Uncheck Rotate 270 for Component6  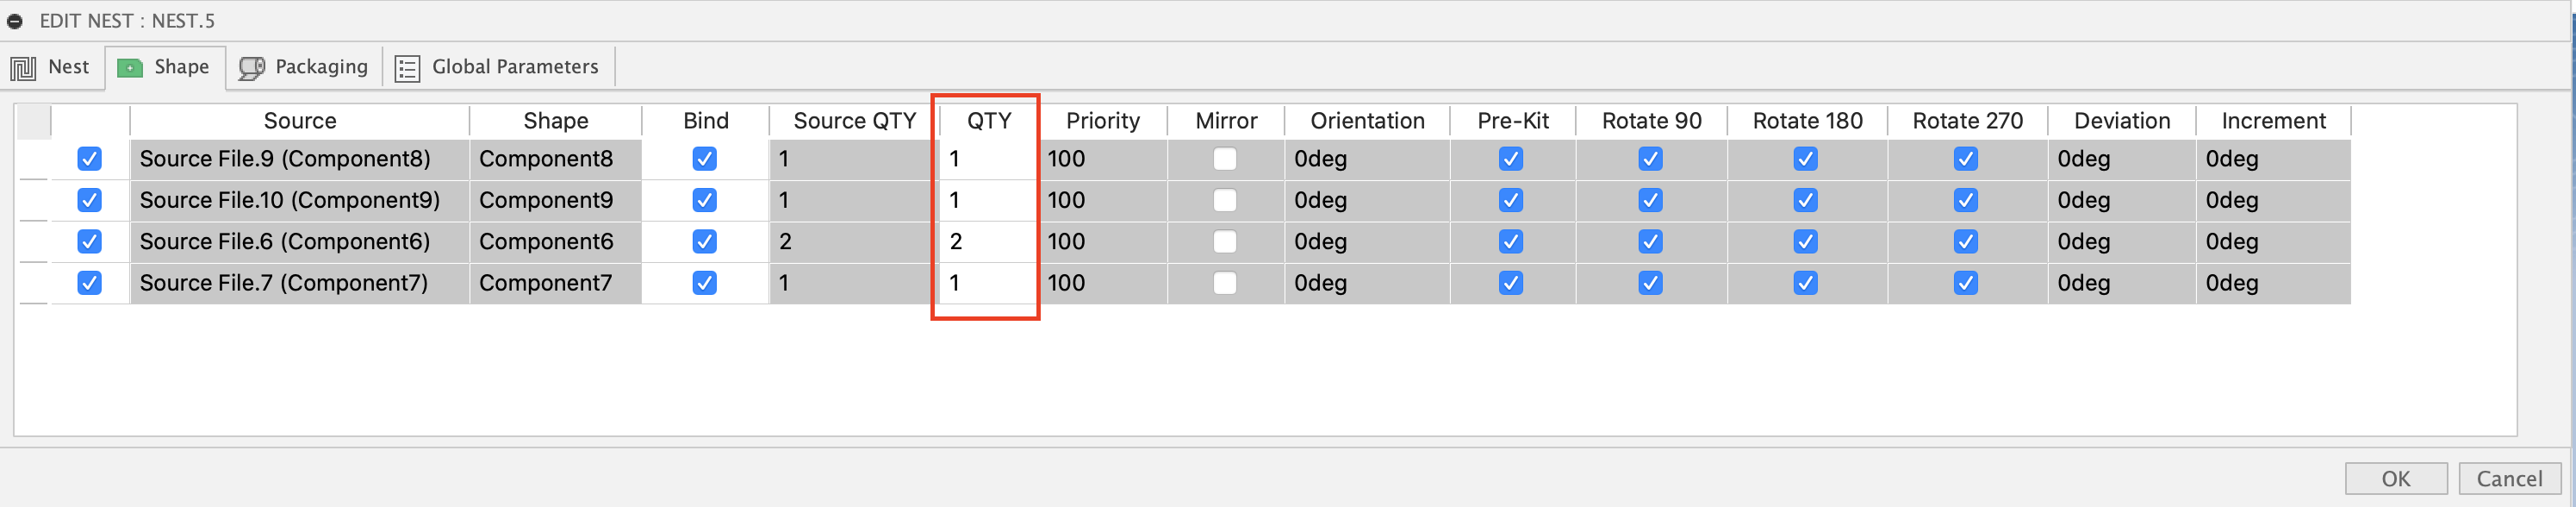pyautogui.click(x=1966, y=241)
